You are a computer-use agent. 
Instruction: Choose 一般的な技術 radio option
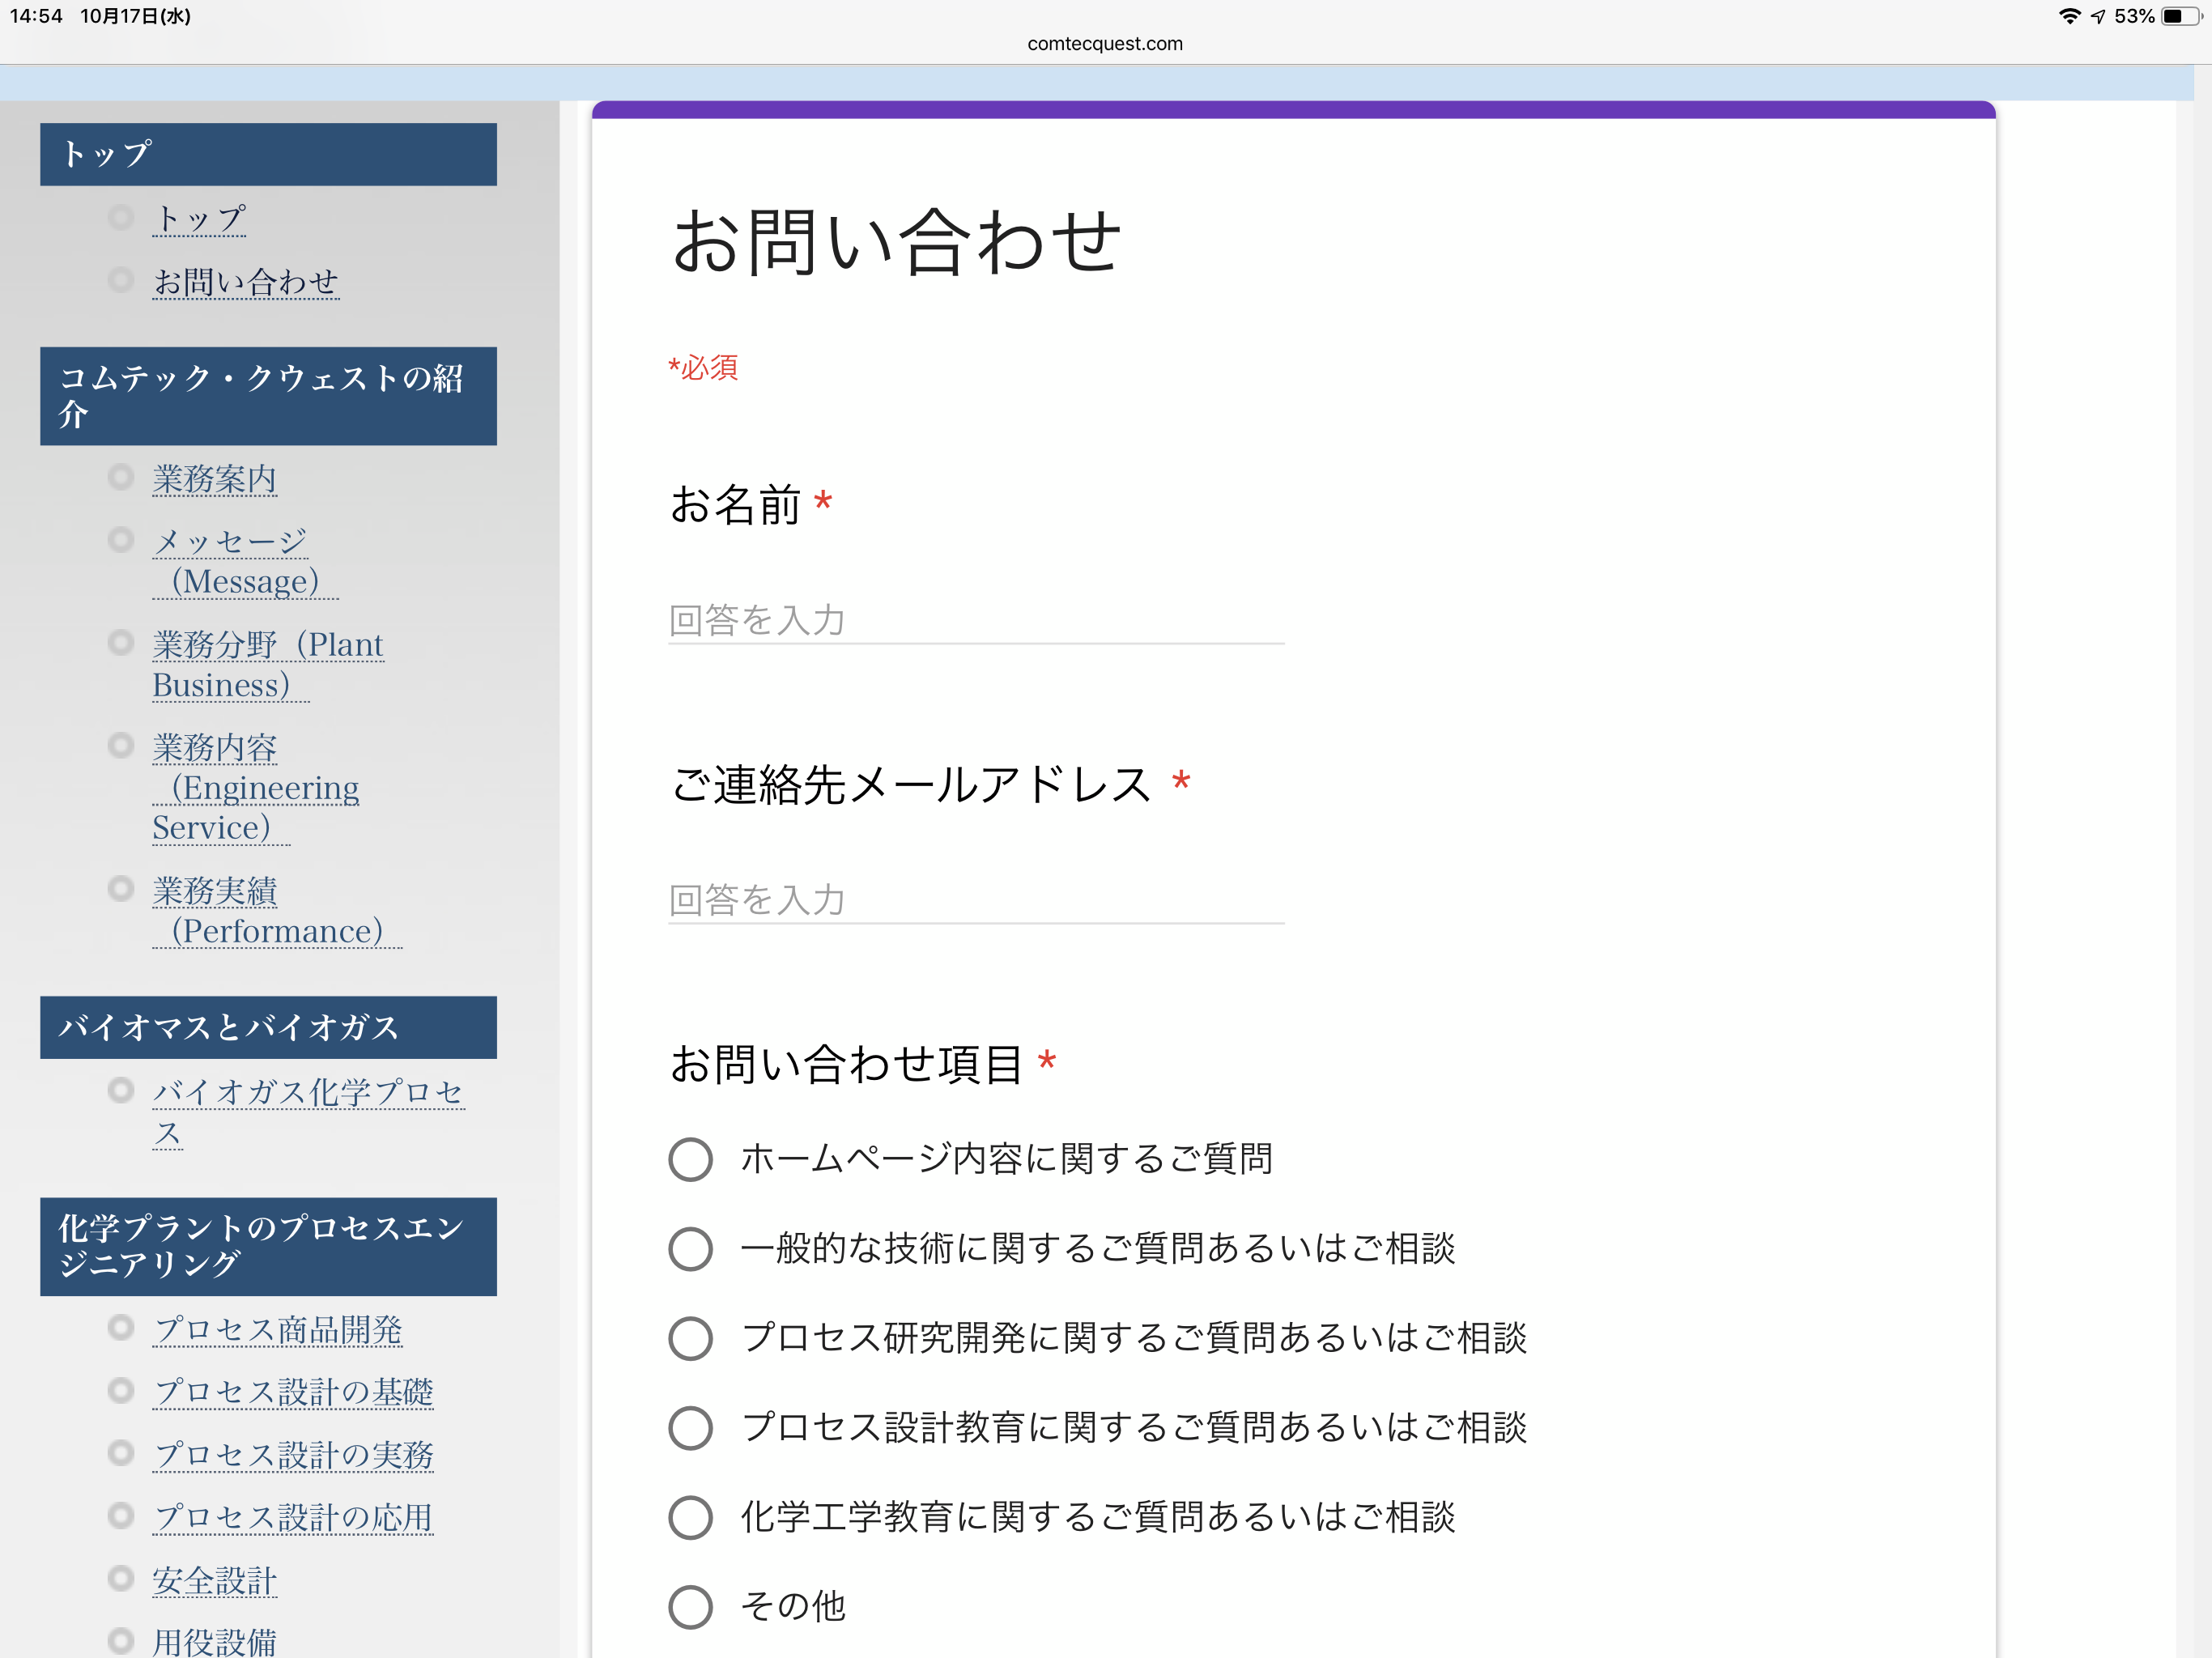pyautogui.click(x=690, y=1249)
